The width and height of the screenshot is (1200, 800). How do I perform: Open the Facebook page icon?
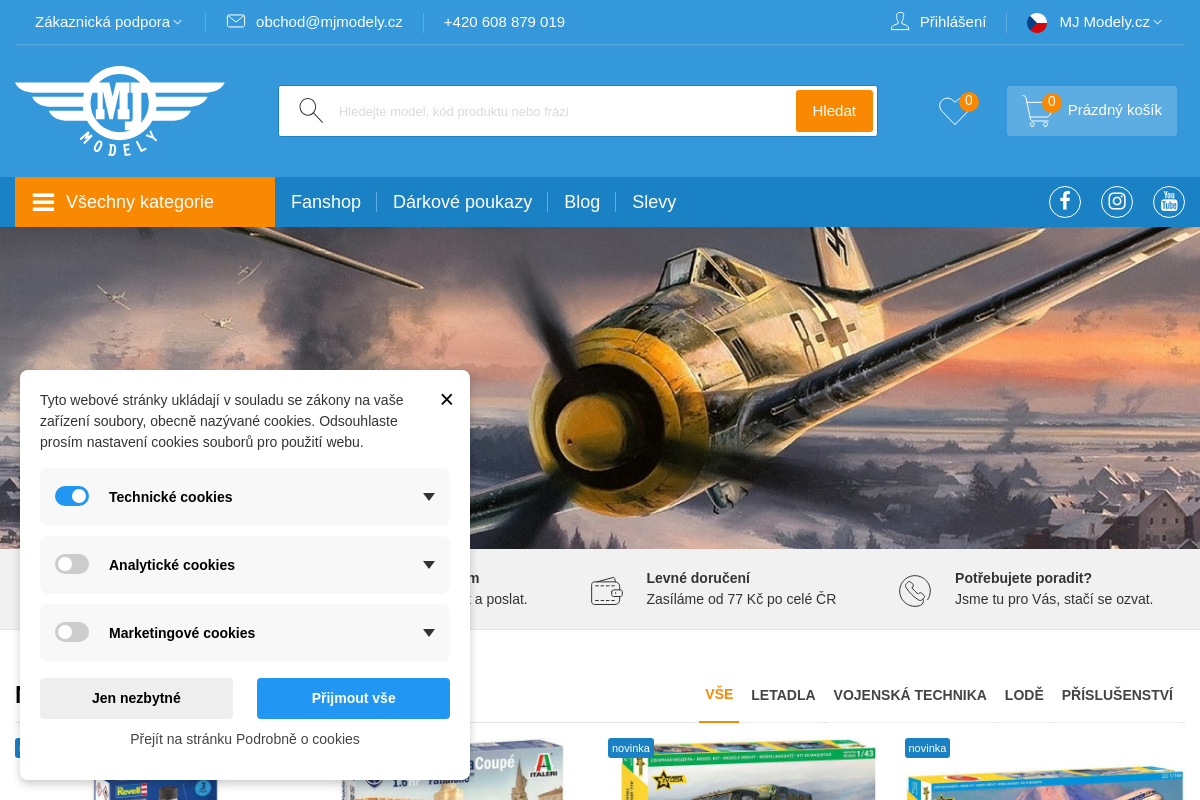1065,202
